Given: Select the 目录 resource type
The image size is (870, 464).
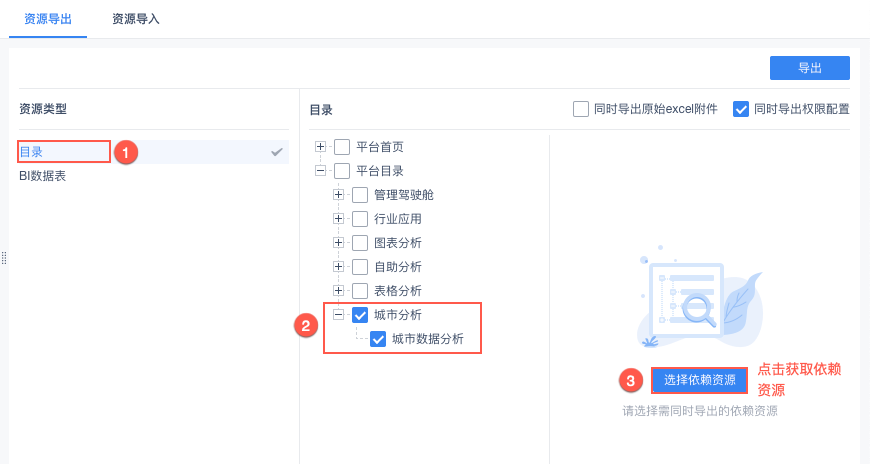Looking at the screenshot, I should click(32, 152).
